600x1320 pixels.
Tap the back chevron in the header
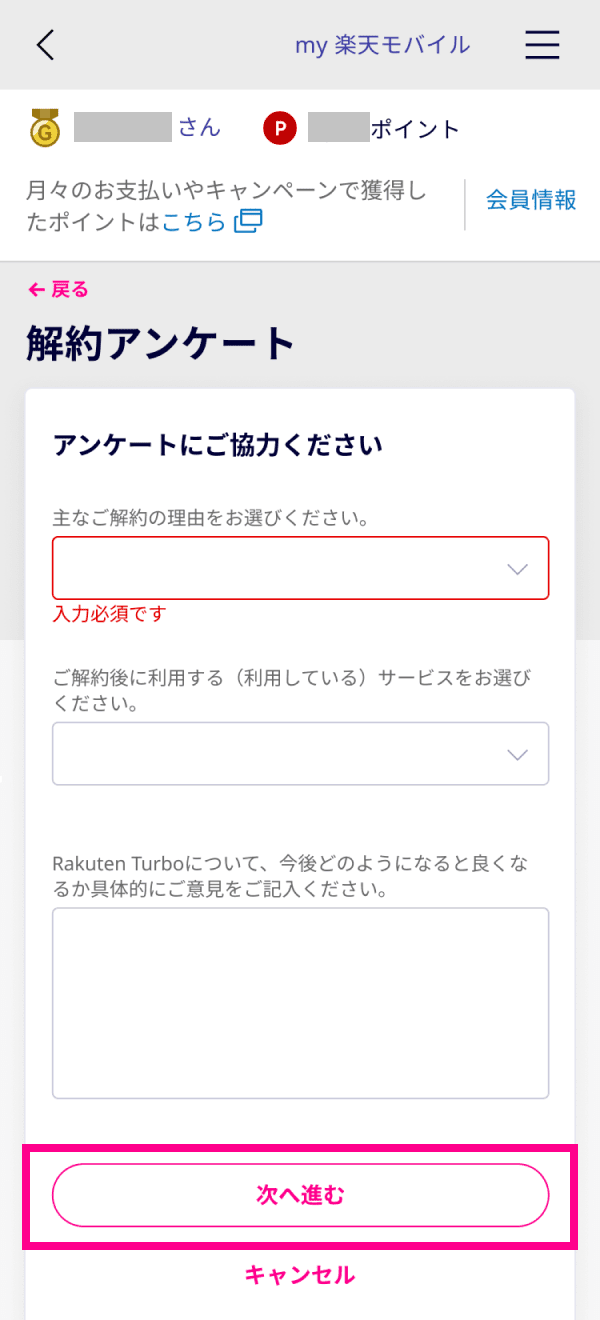click(45, 45)
